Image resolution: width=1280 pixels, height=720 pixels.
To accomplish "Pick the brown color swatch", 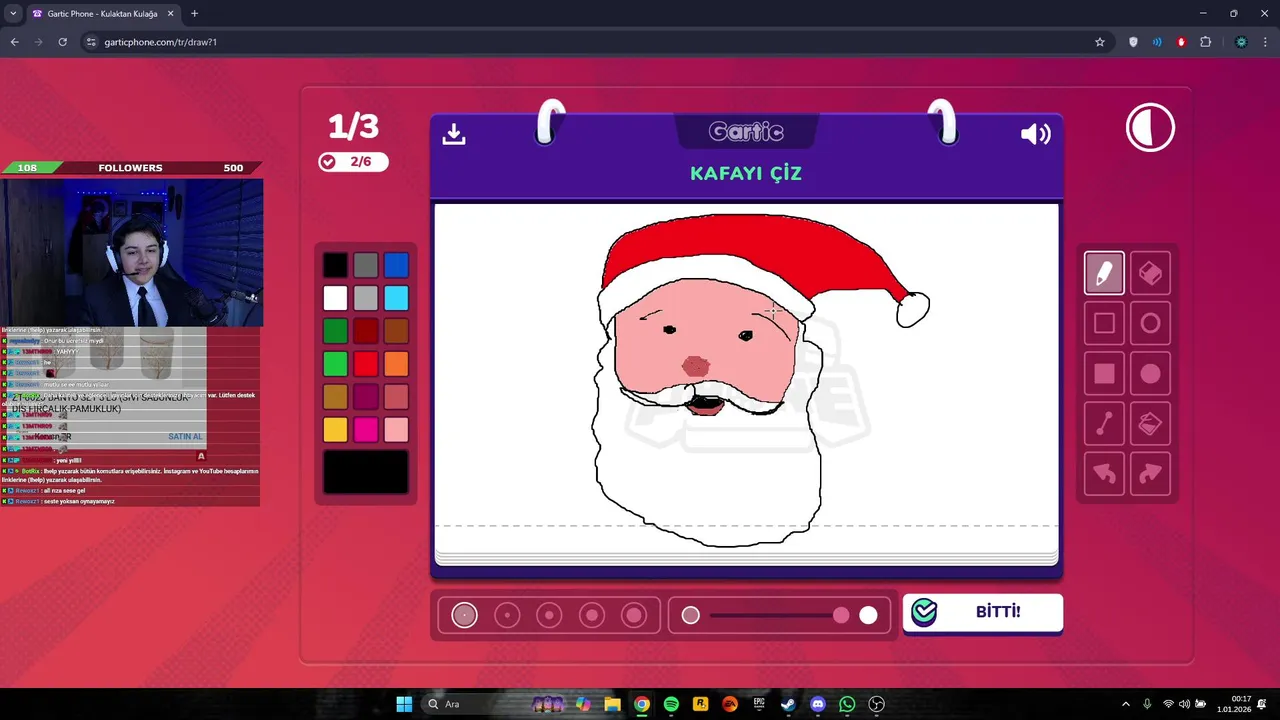I will click(396, 331).
